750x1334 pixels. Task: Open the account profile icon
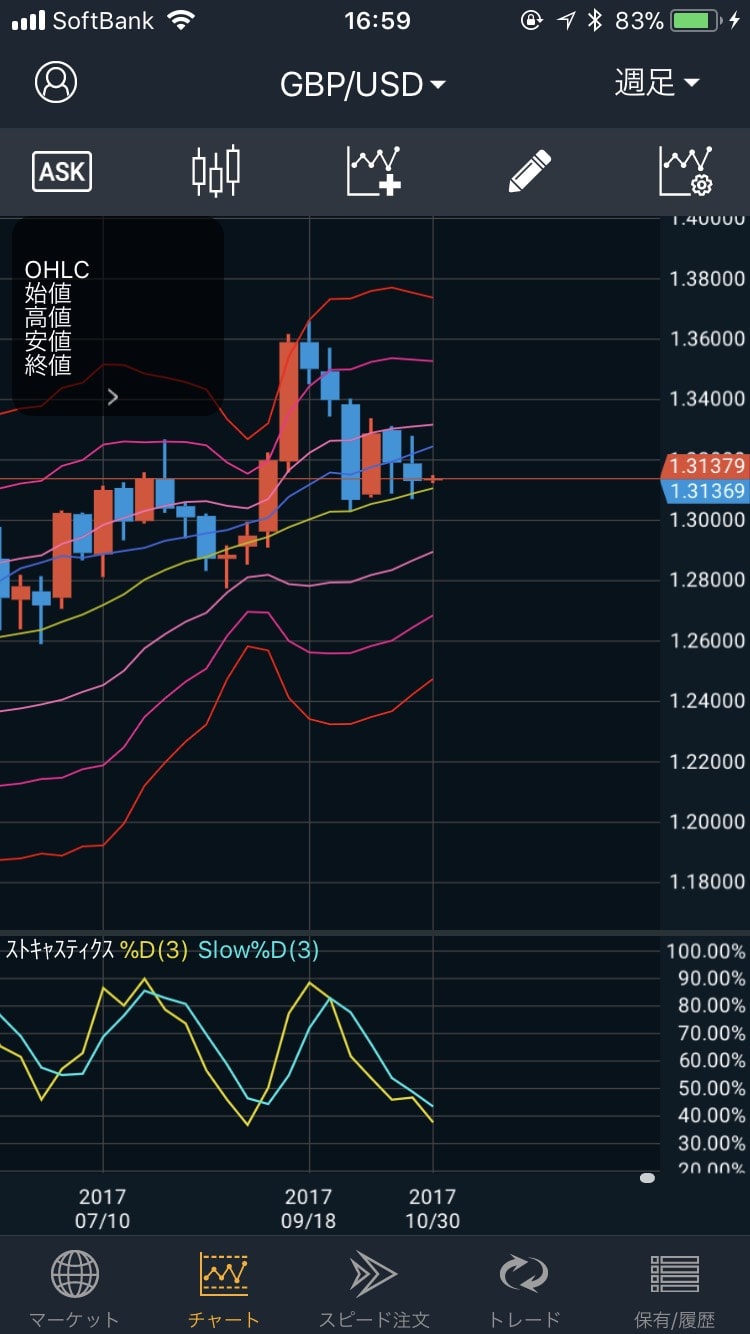56,83
